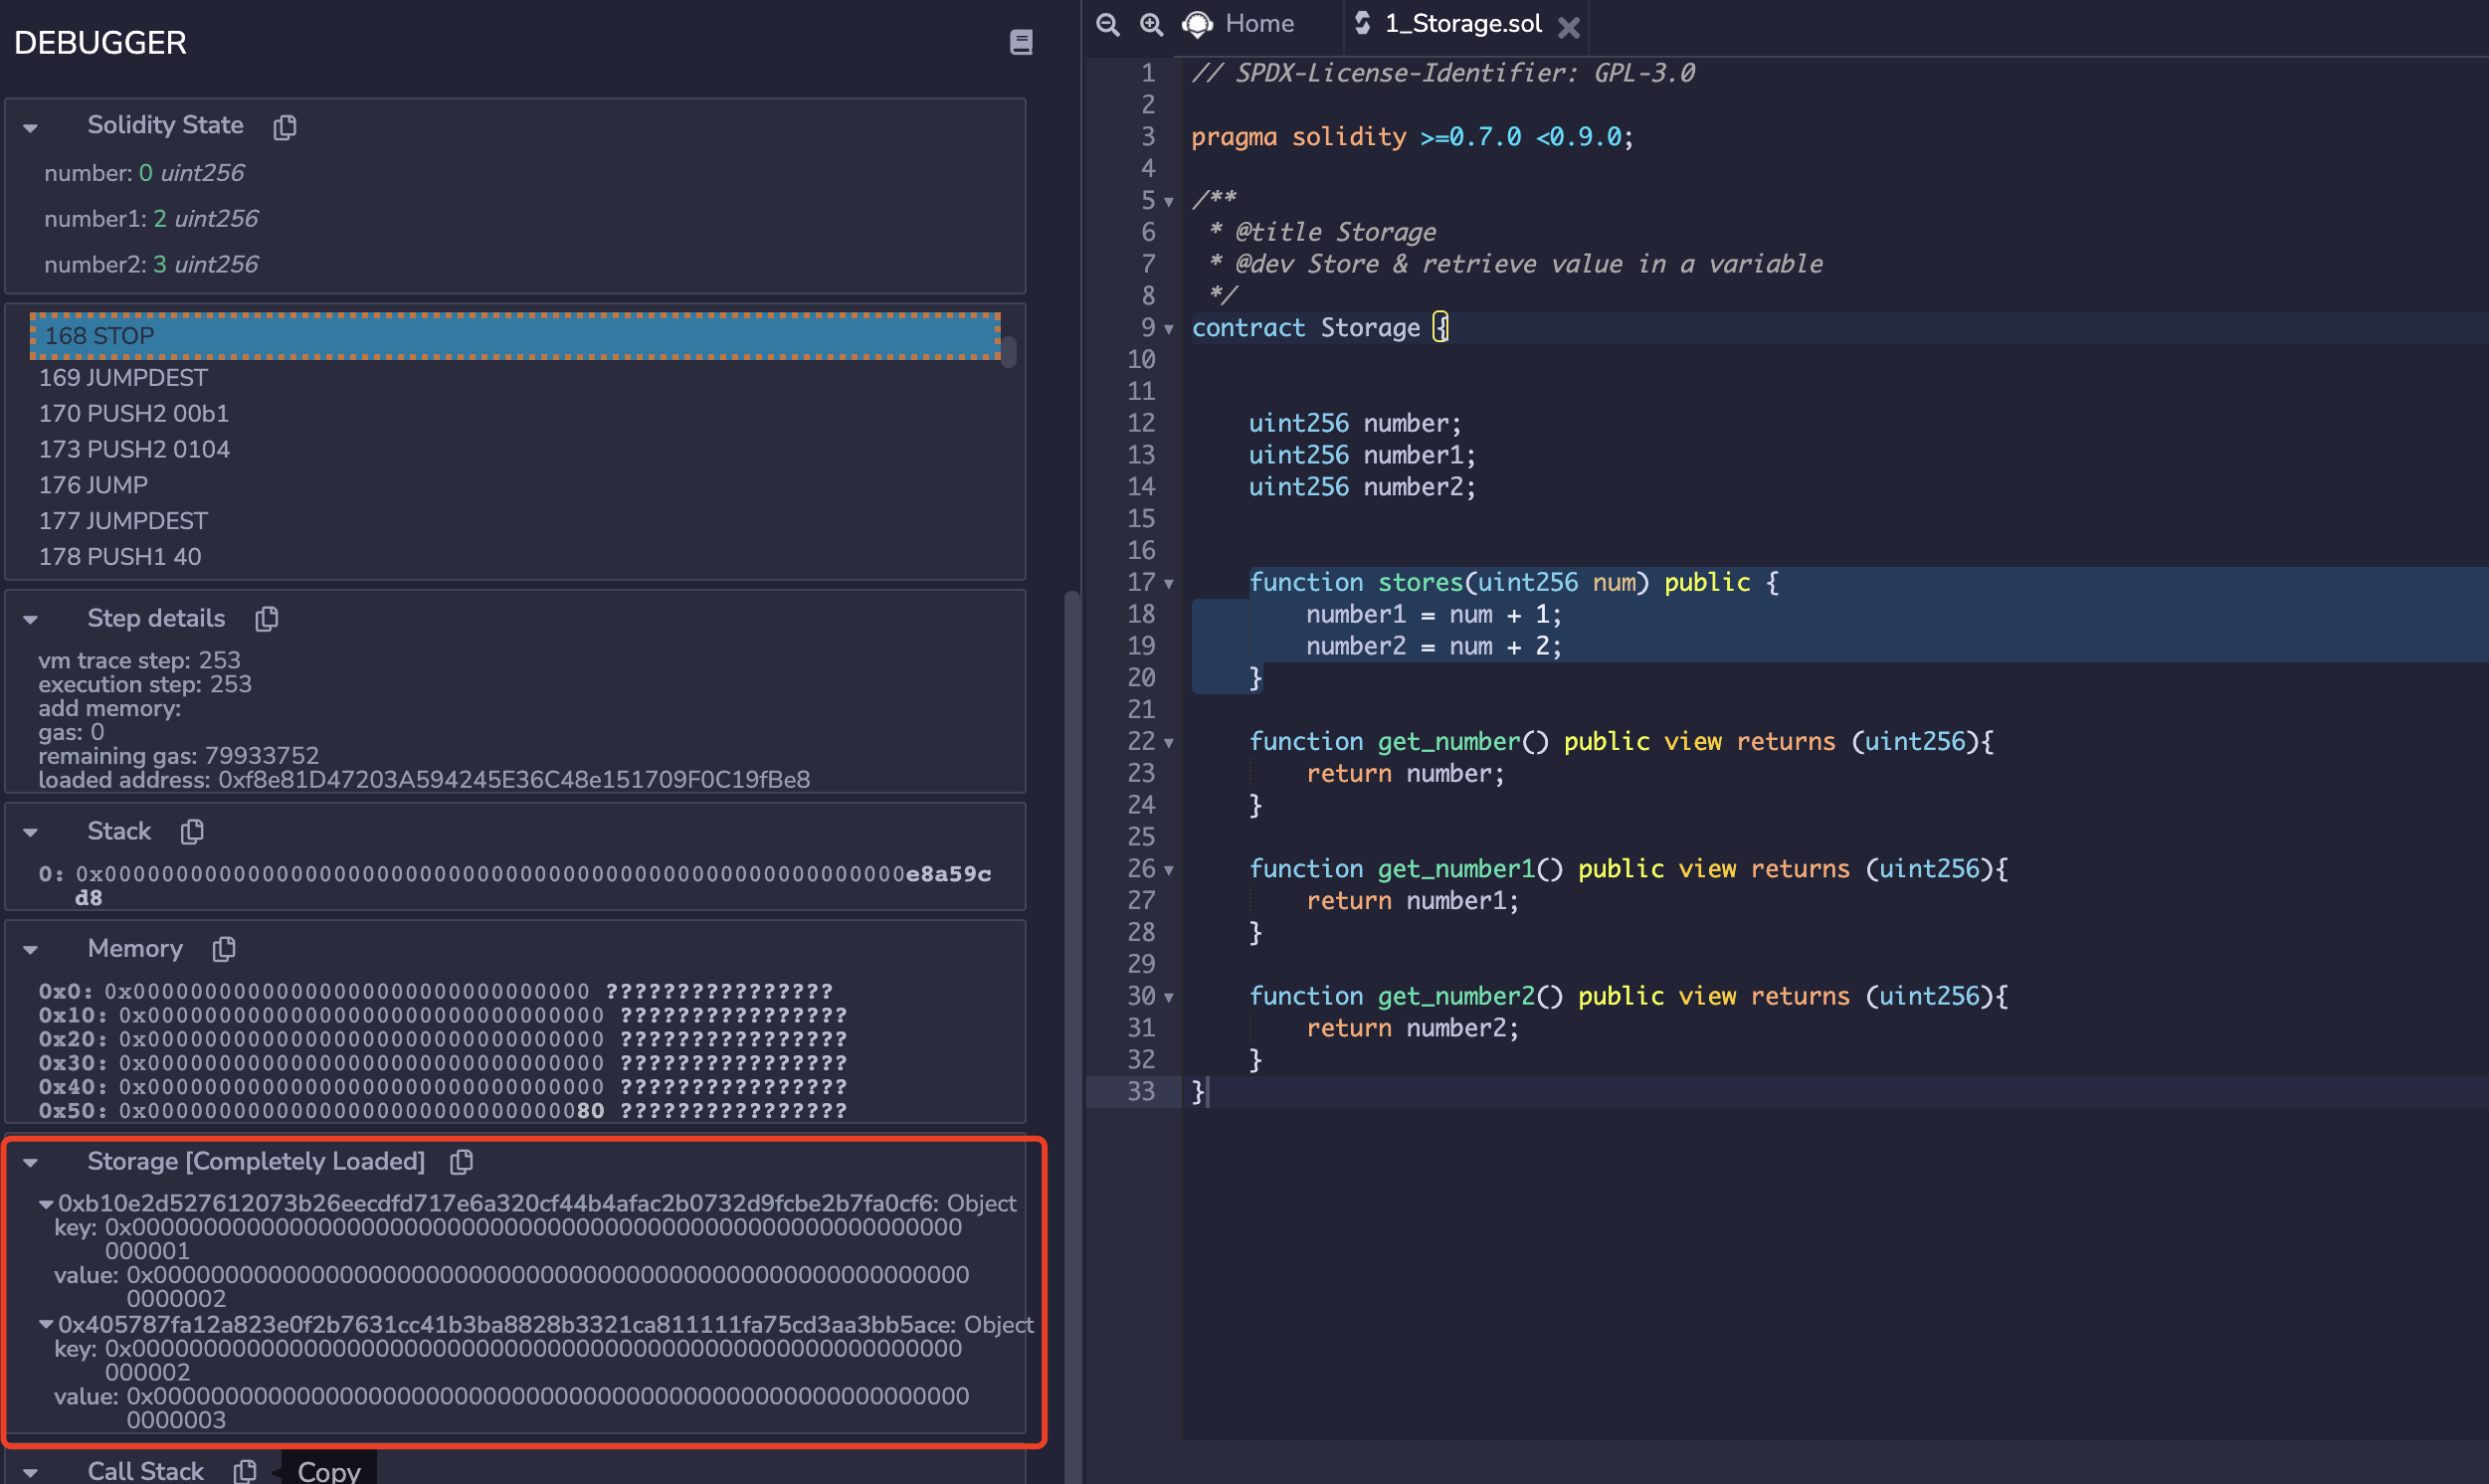Screen dimensions: 2489x1484
Task: Click line number 33 in the gutter
Action: 1141,1092
